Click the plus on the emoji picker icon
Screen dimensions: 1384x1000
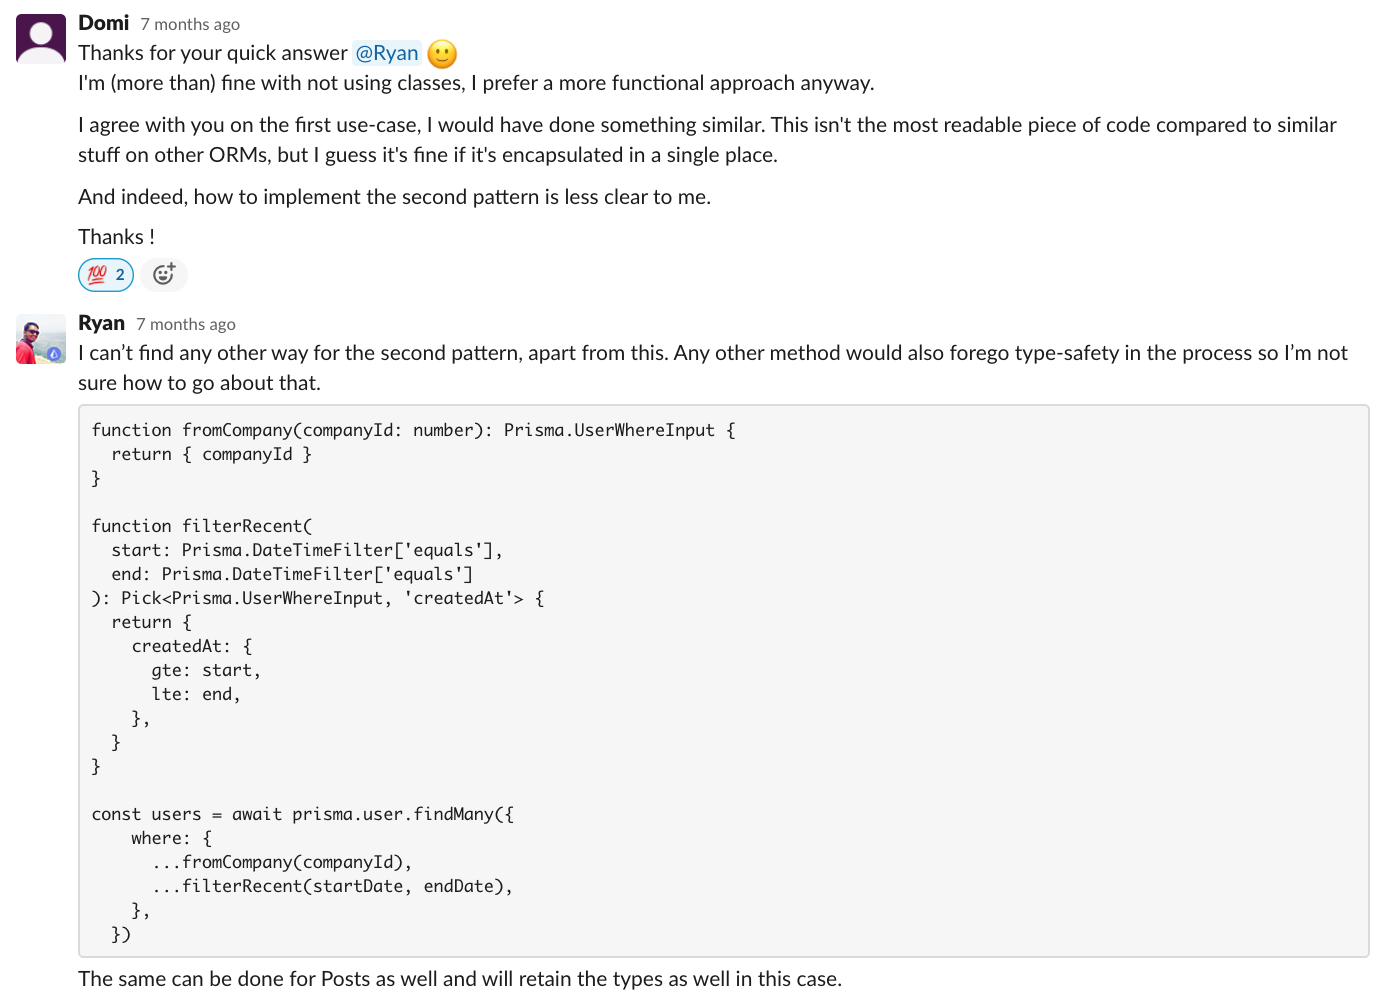pos(171,266)
